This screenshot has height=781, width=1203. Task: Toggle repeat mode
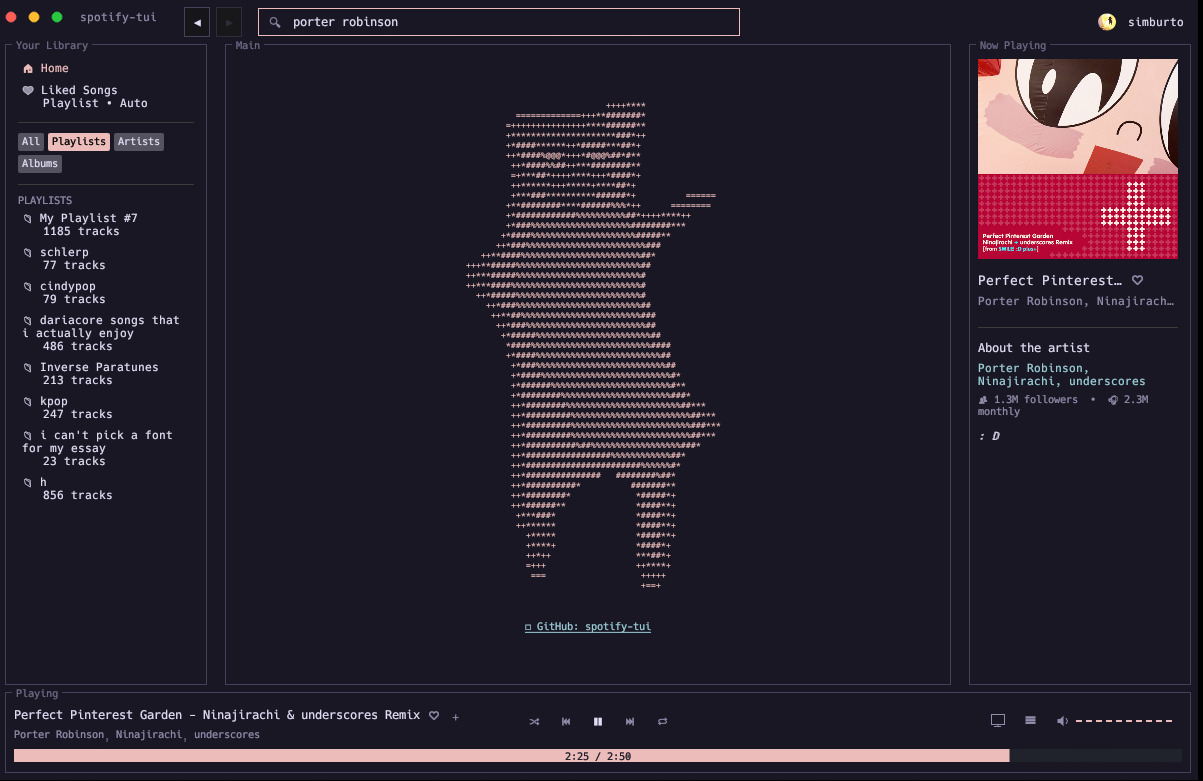click(662, 721)
